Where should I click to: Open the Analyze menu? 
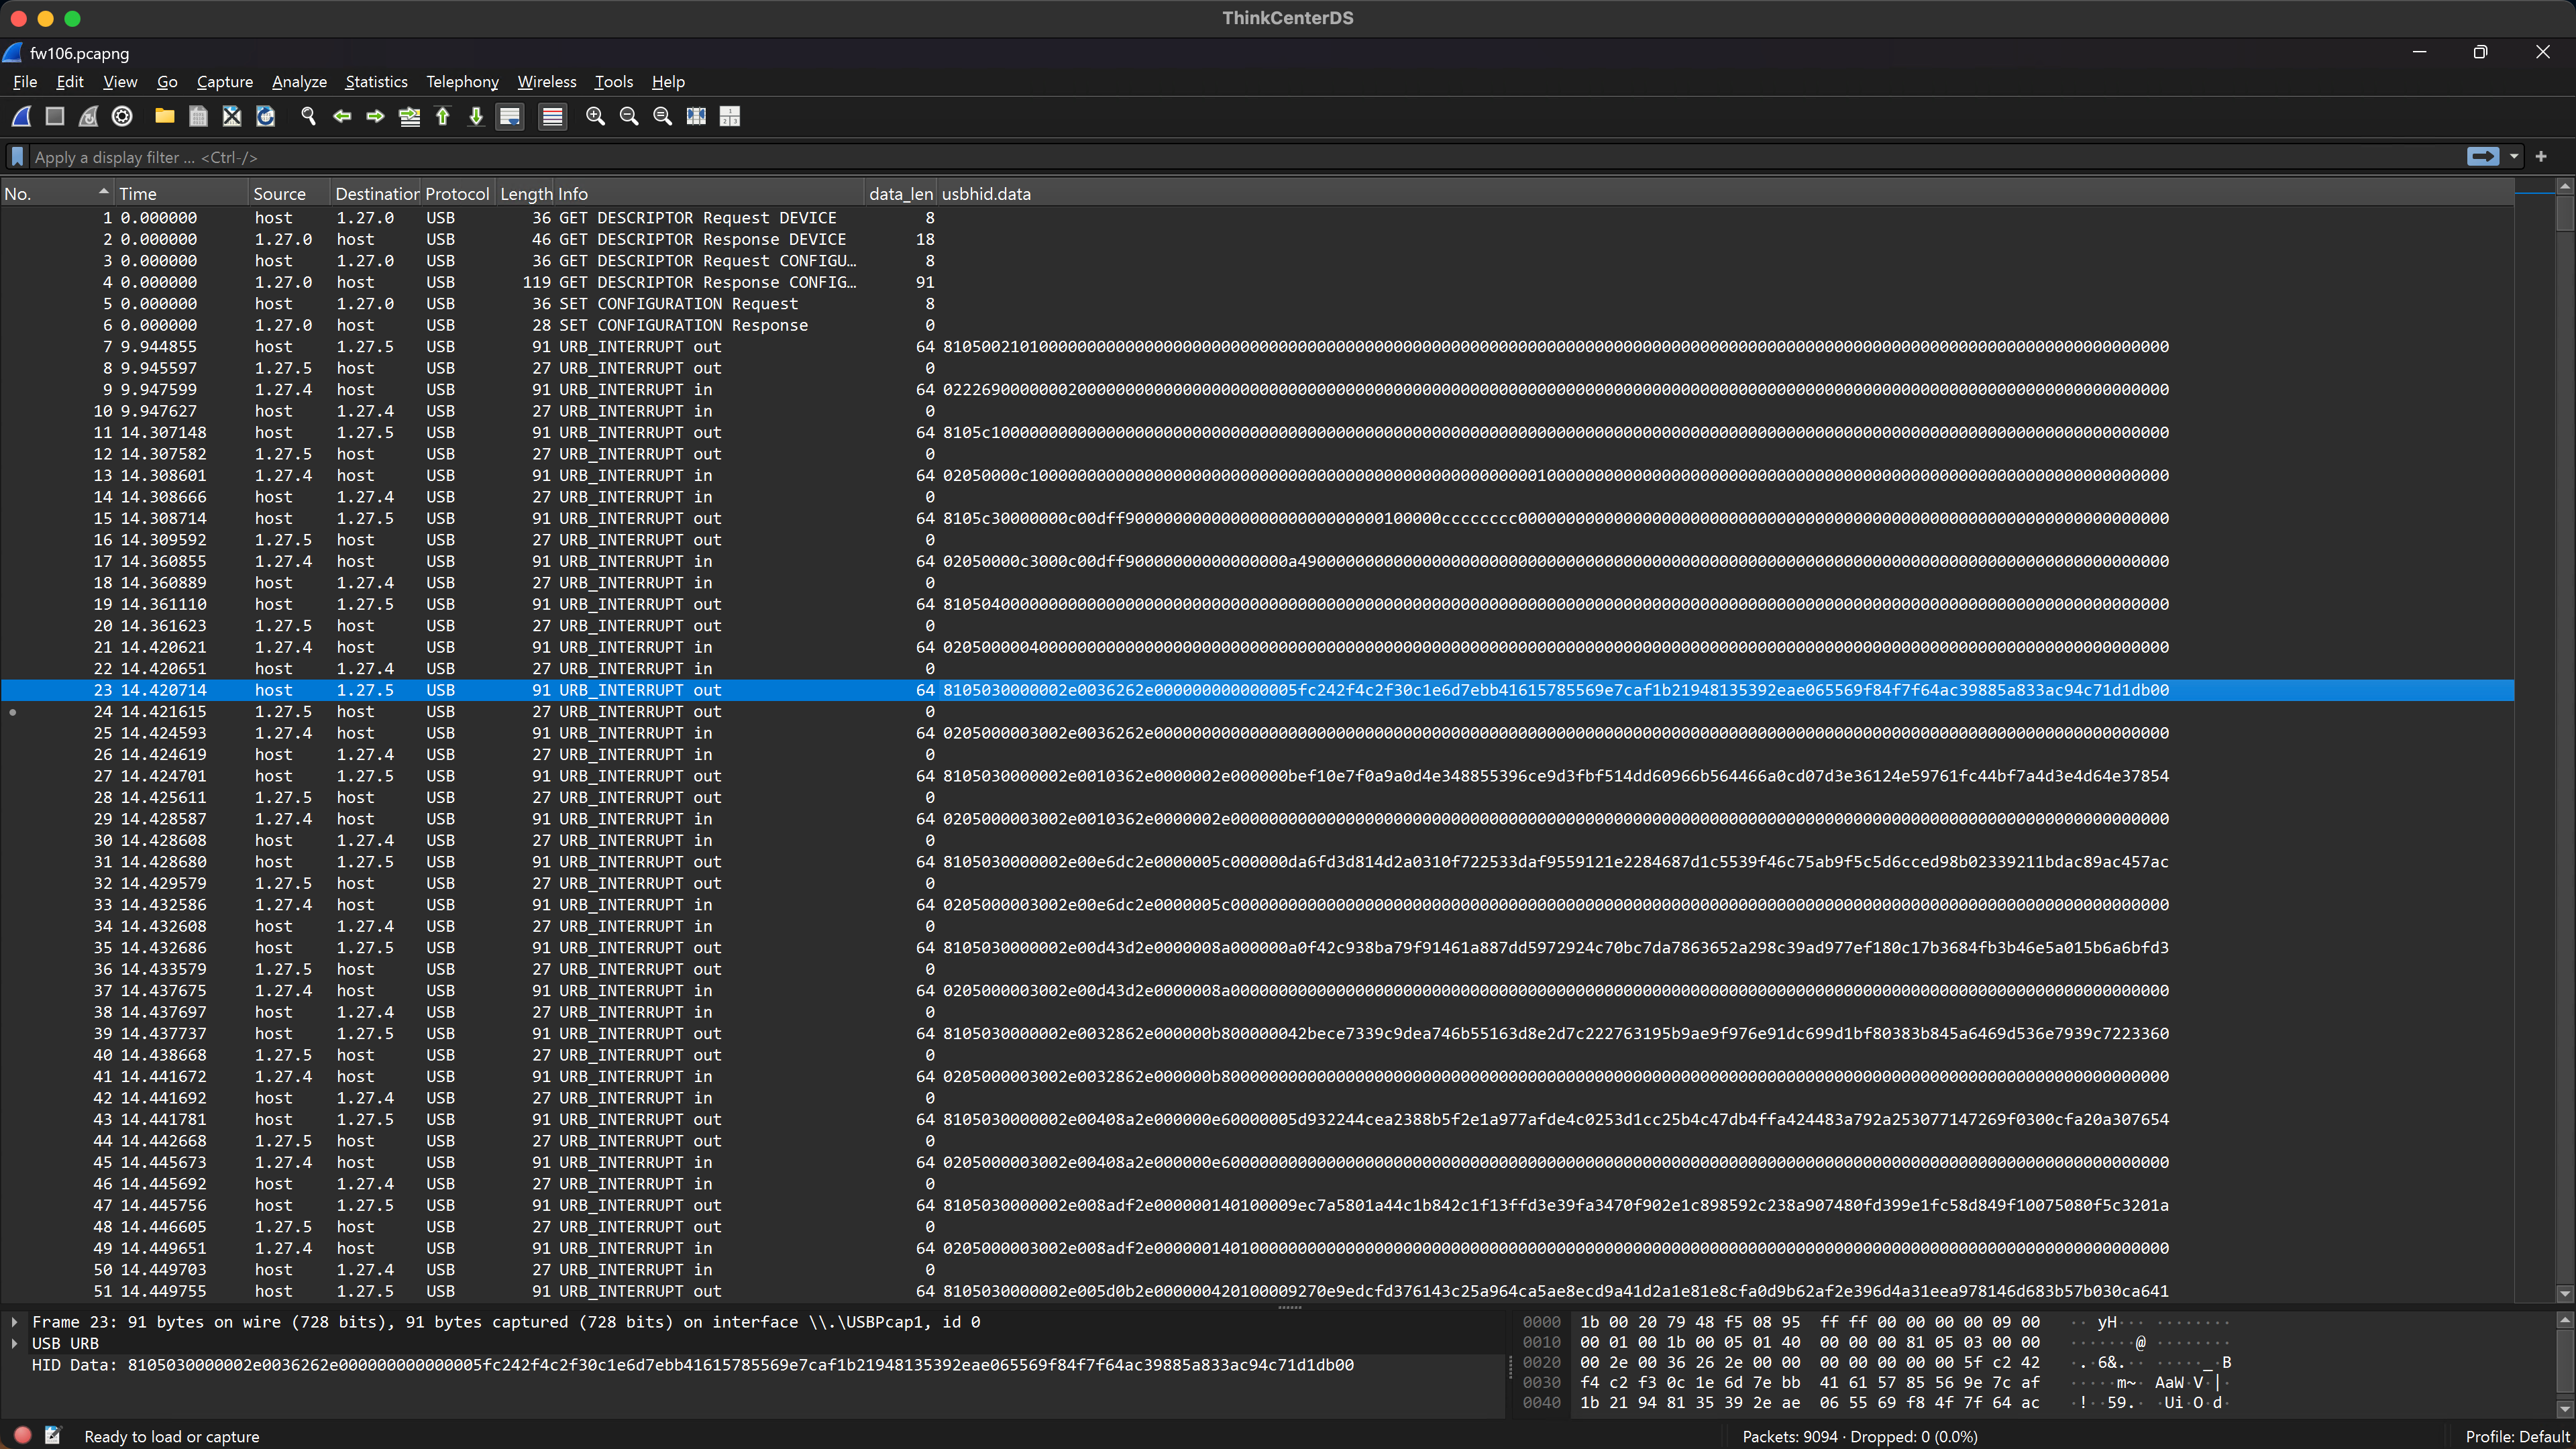299,82
